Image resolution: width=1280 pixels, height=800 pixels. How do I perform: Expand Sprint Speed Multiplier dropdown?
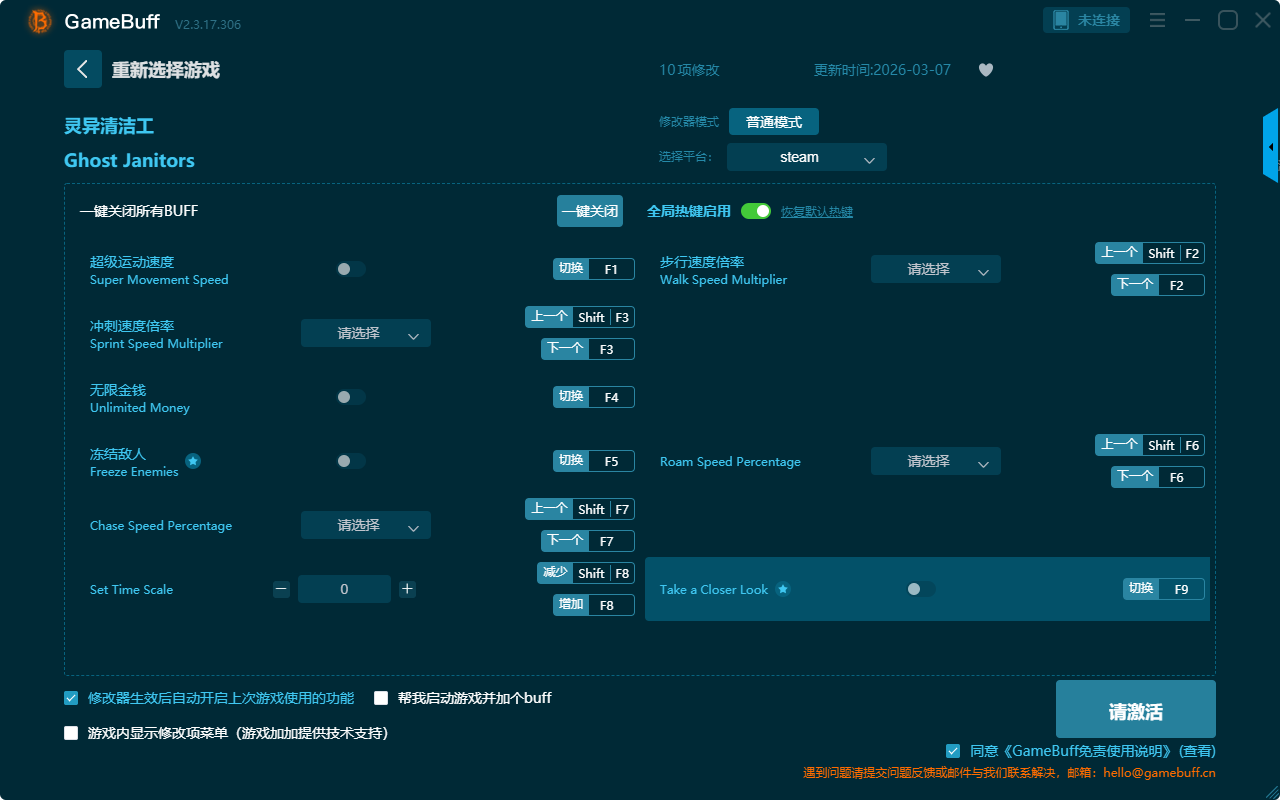(x=366, y=333)
